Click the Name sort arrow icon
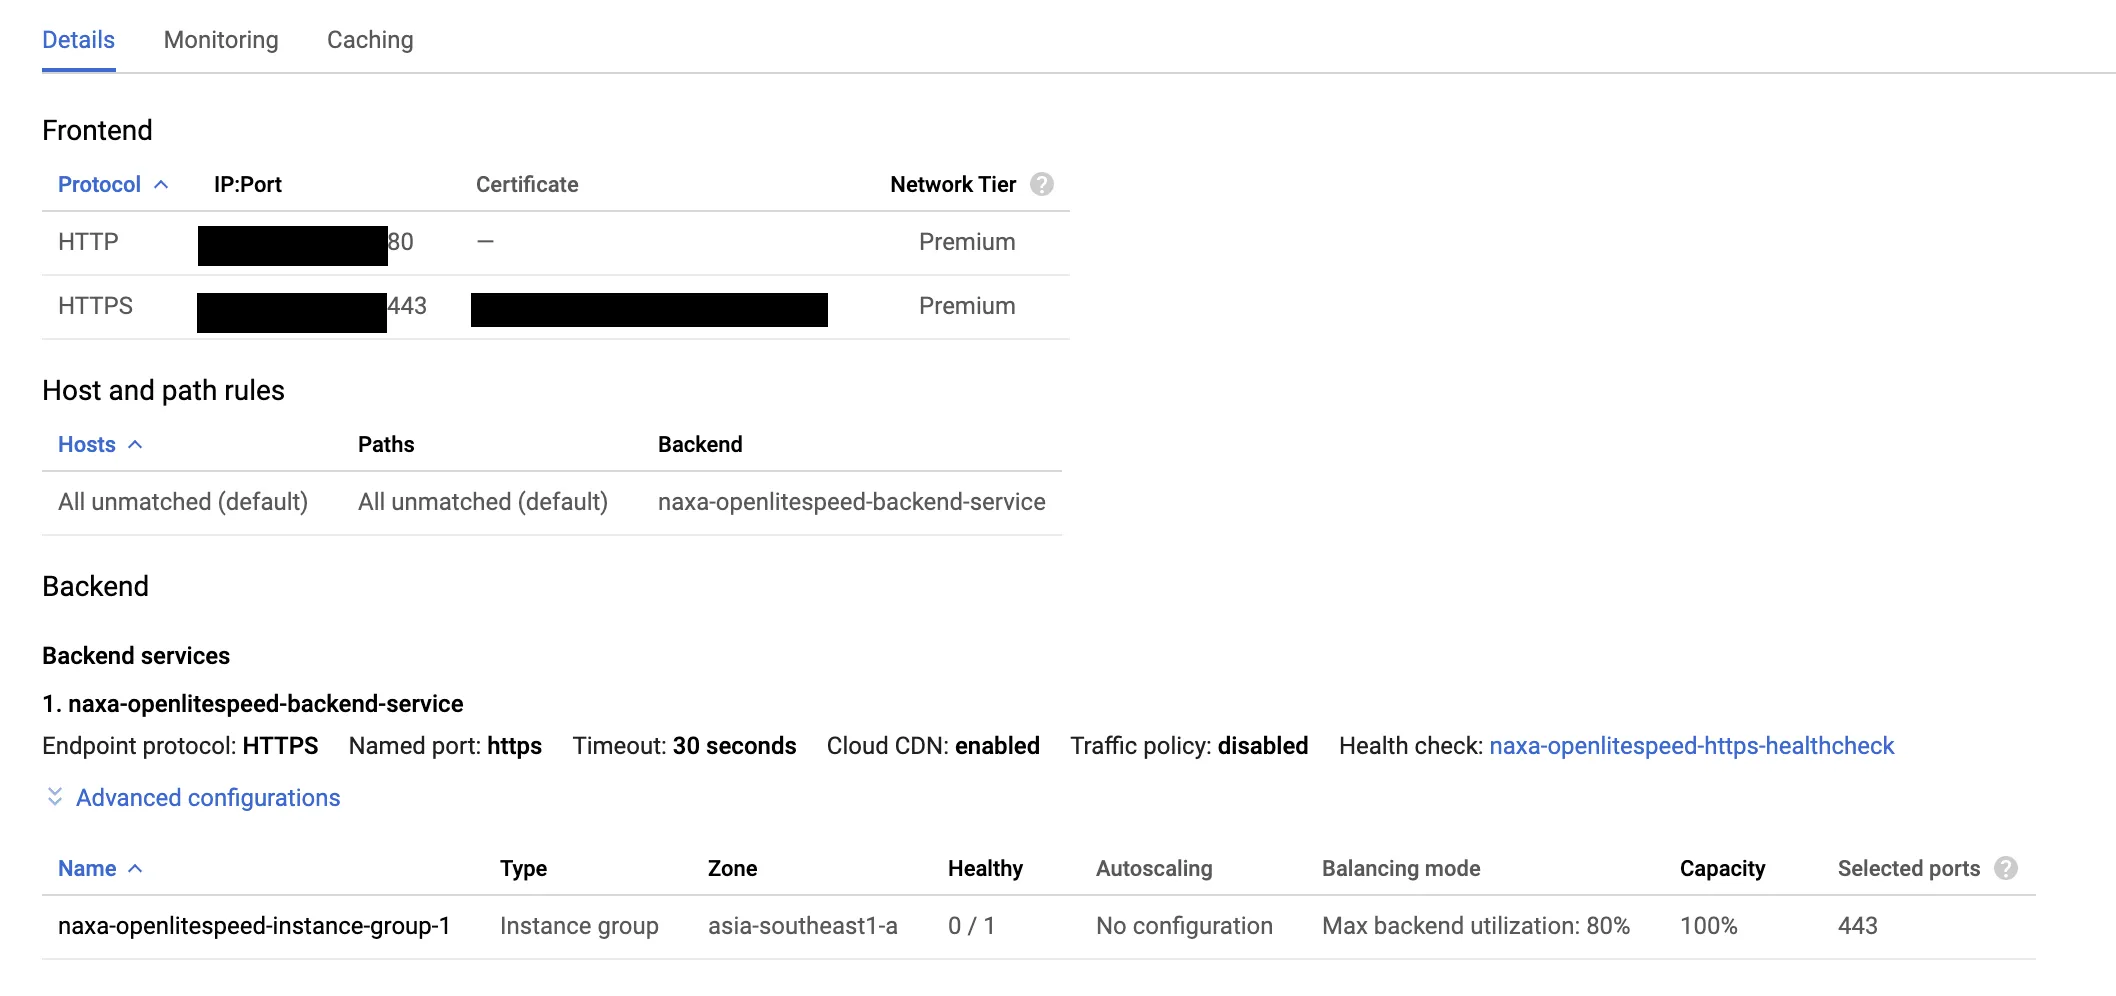Image resolution: width=2116 pixels, height=996 pixels. click(135, 869)
